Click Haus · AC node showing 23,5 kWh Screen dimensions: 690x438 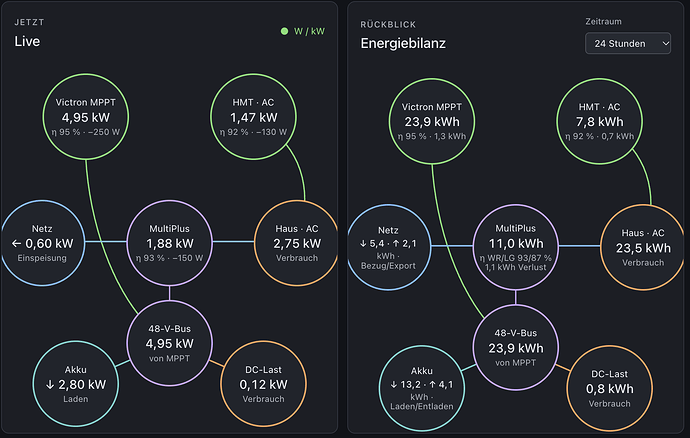click(x=643, y=247)
